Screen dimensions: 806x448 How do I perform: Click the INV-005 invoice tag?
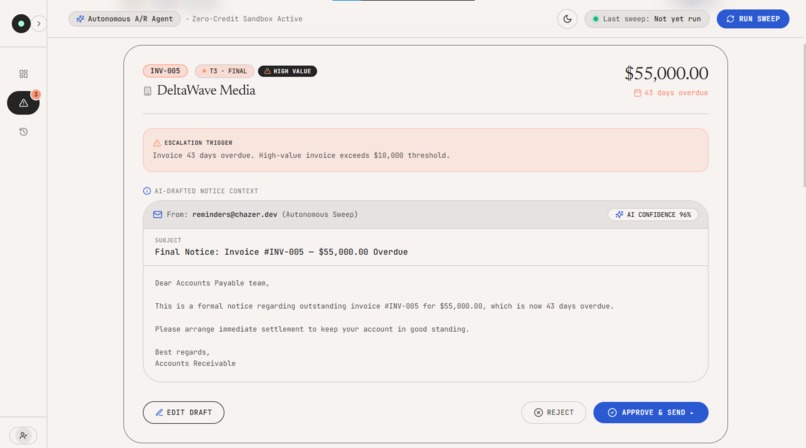tap(165, 71)
